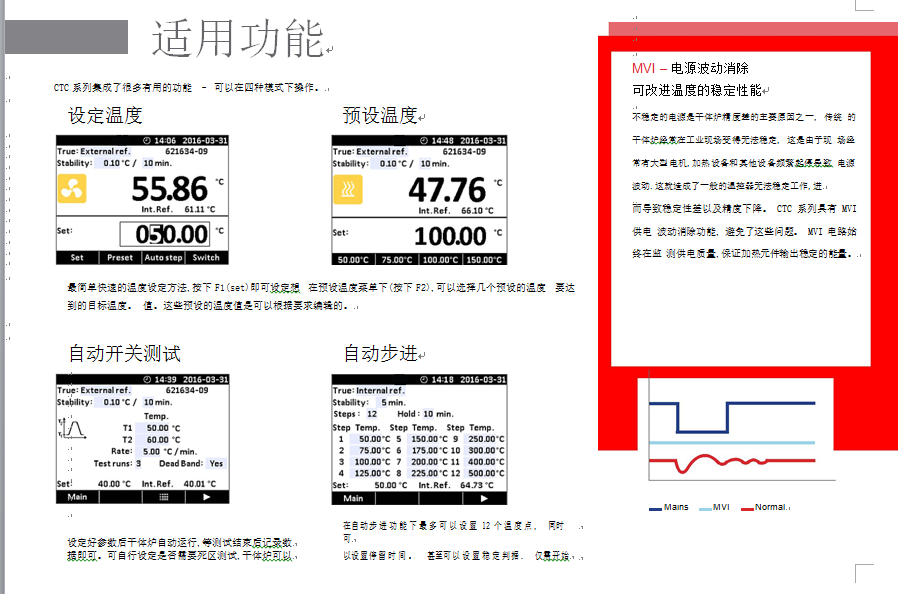Click the red Normal legend swatch

tap(747, 508)
